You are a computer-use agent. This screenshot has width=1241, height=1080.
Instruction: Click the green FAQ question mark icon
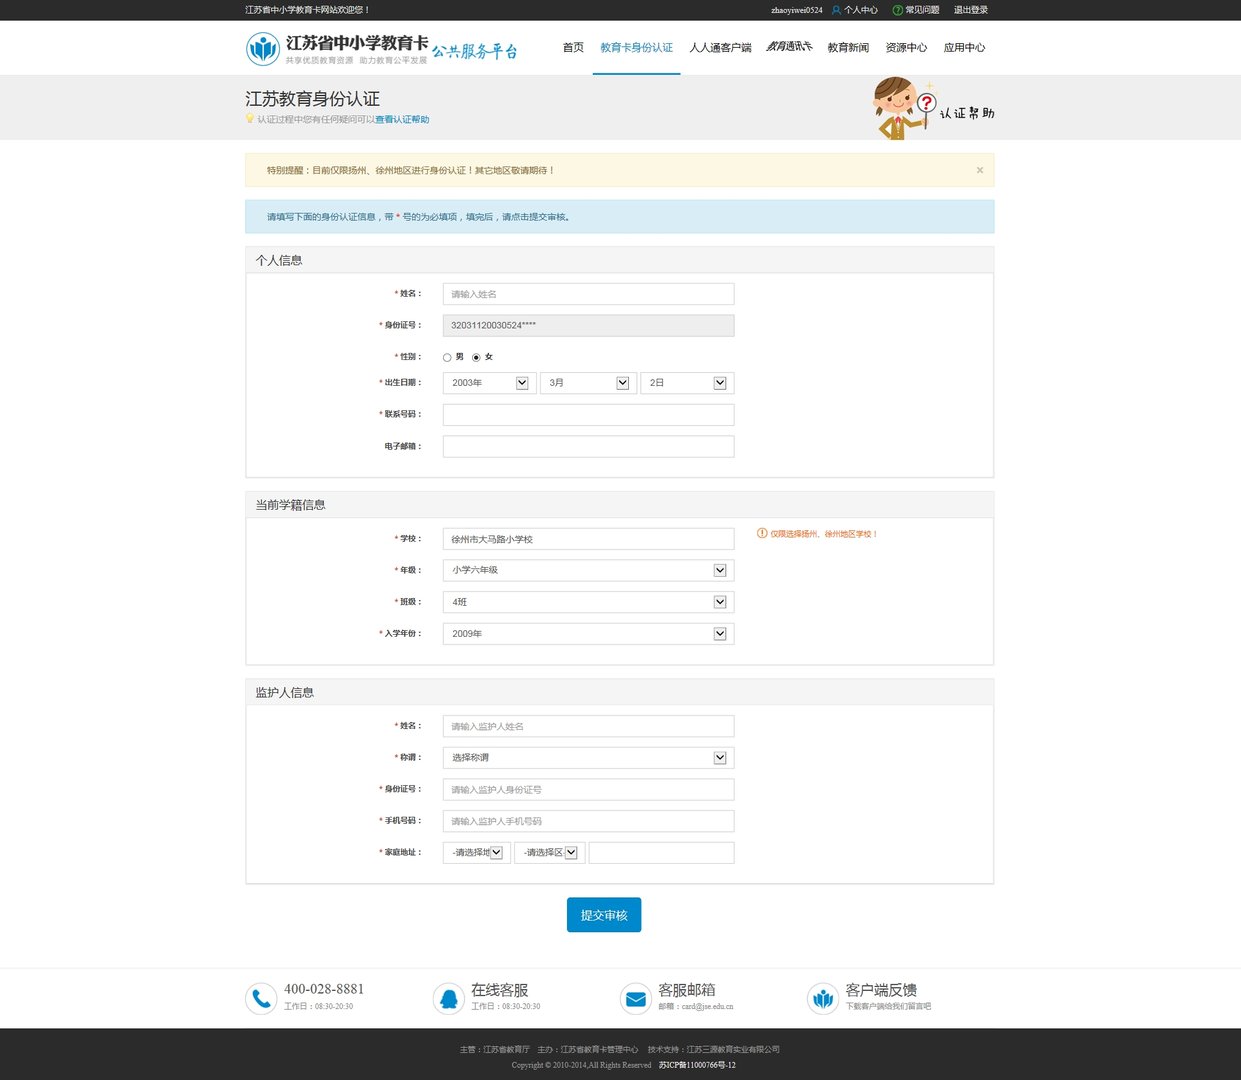click(897, 10)
